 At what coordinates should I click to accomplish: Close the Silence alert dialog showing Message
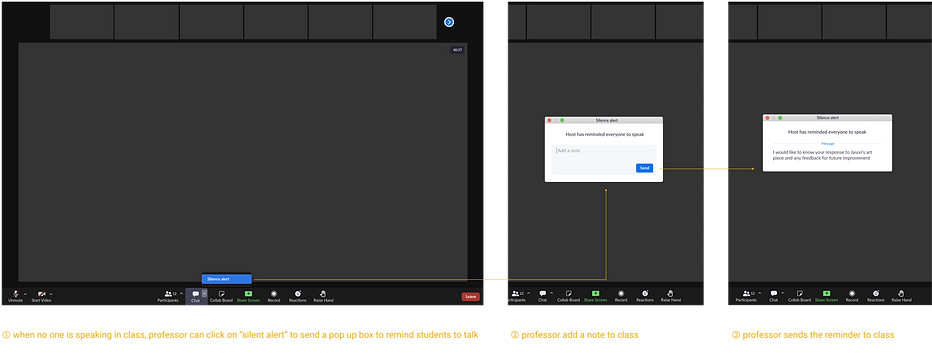[x=767, y=118]
